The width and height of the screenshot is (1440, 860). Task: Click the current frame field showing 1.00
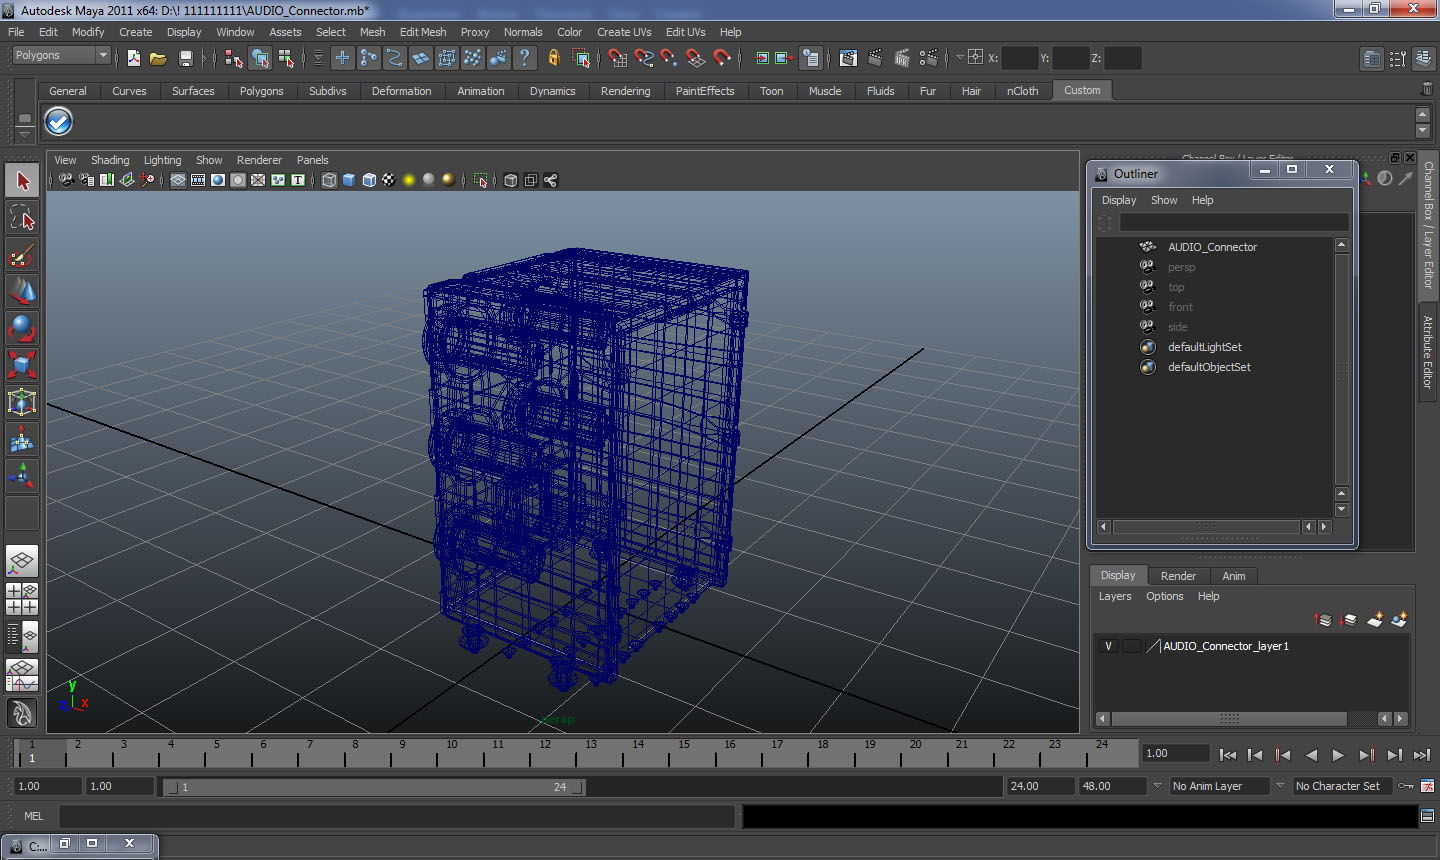(1176, 753)
